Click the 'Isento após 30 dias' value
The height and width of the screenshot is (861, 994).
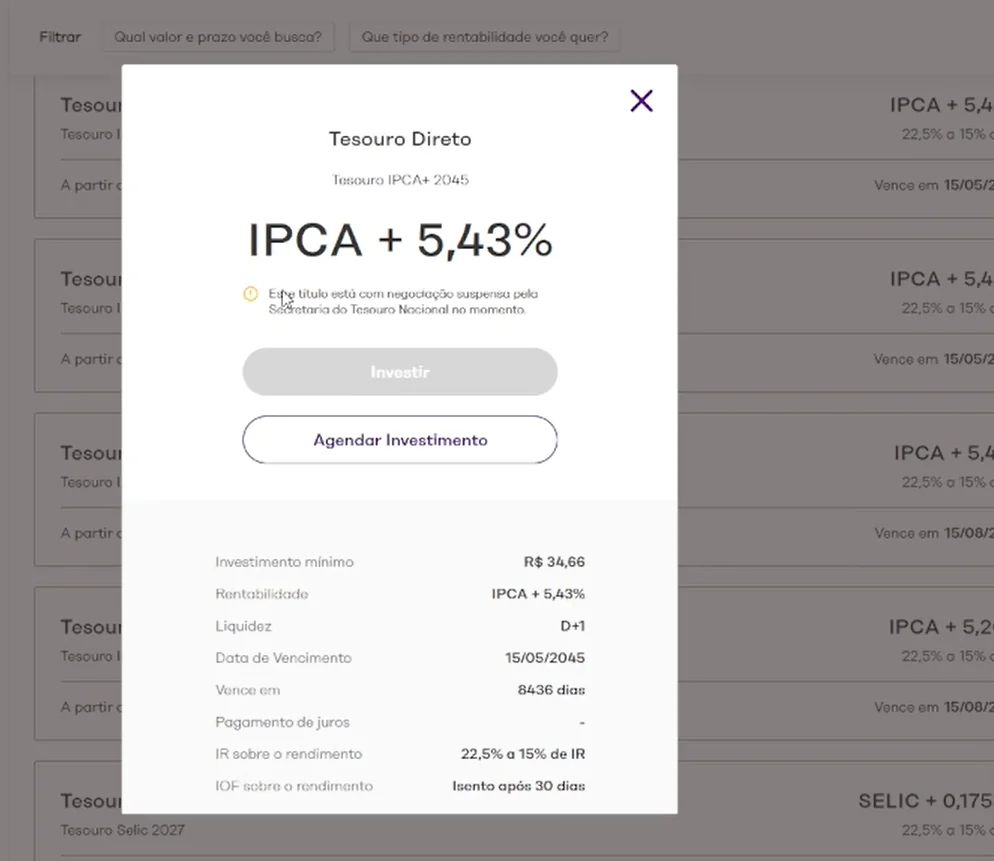(519, 786)
